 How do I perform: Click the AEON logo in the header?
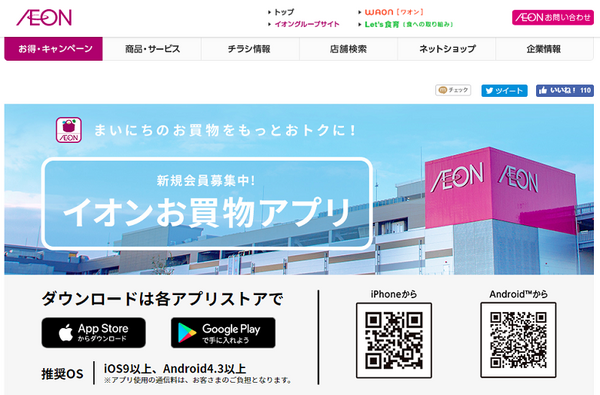pos(44,18)
